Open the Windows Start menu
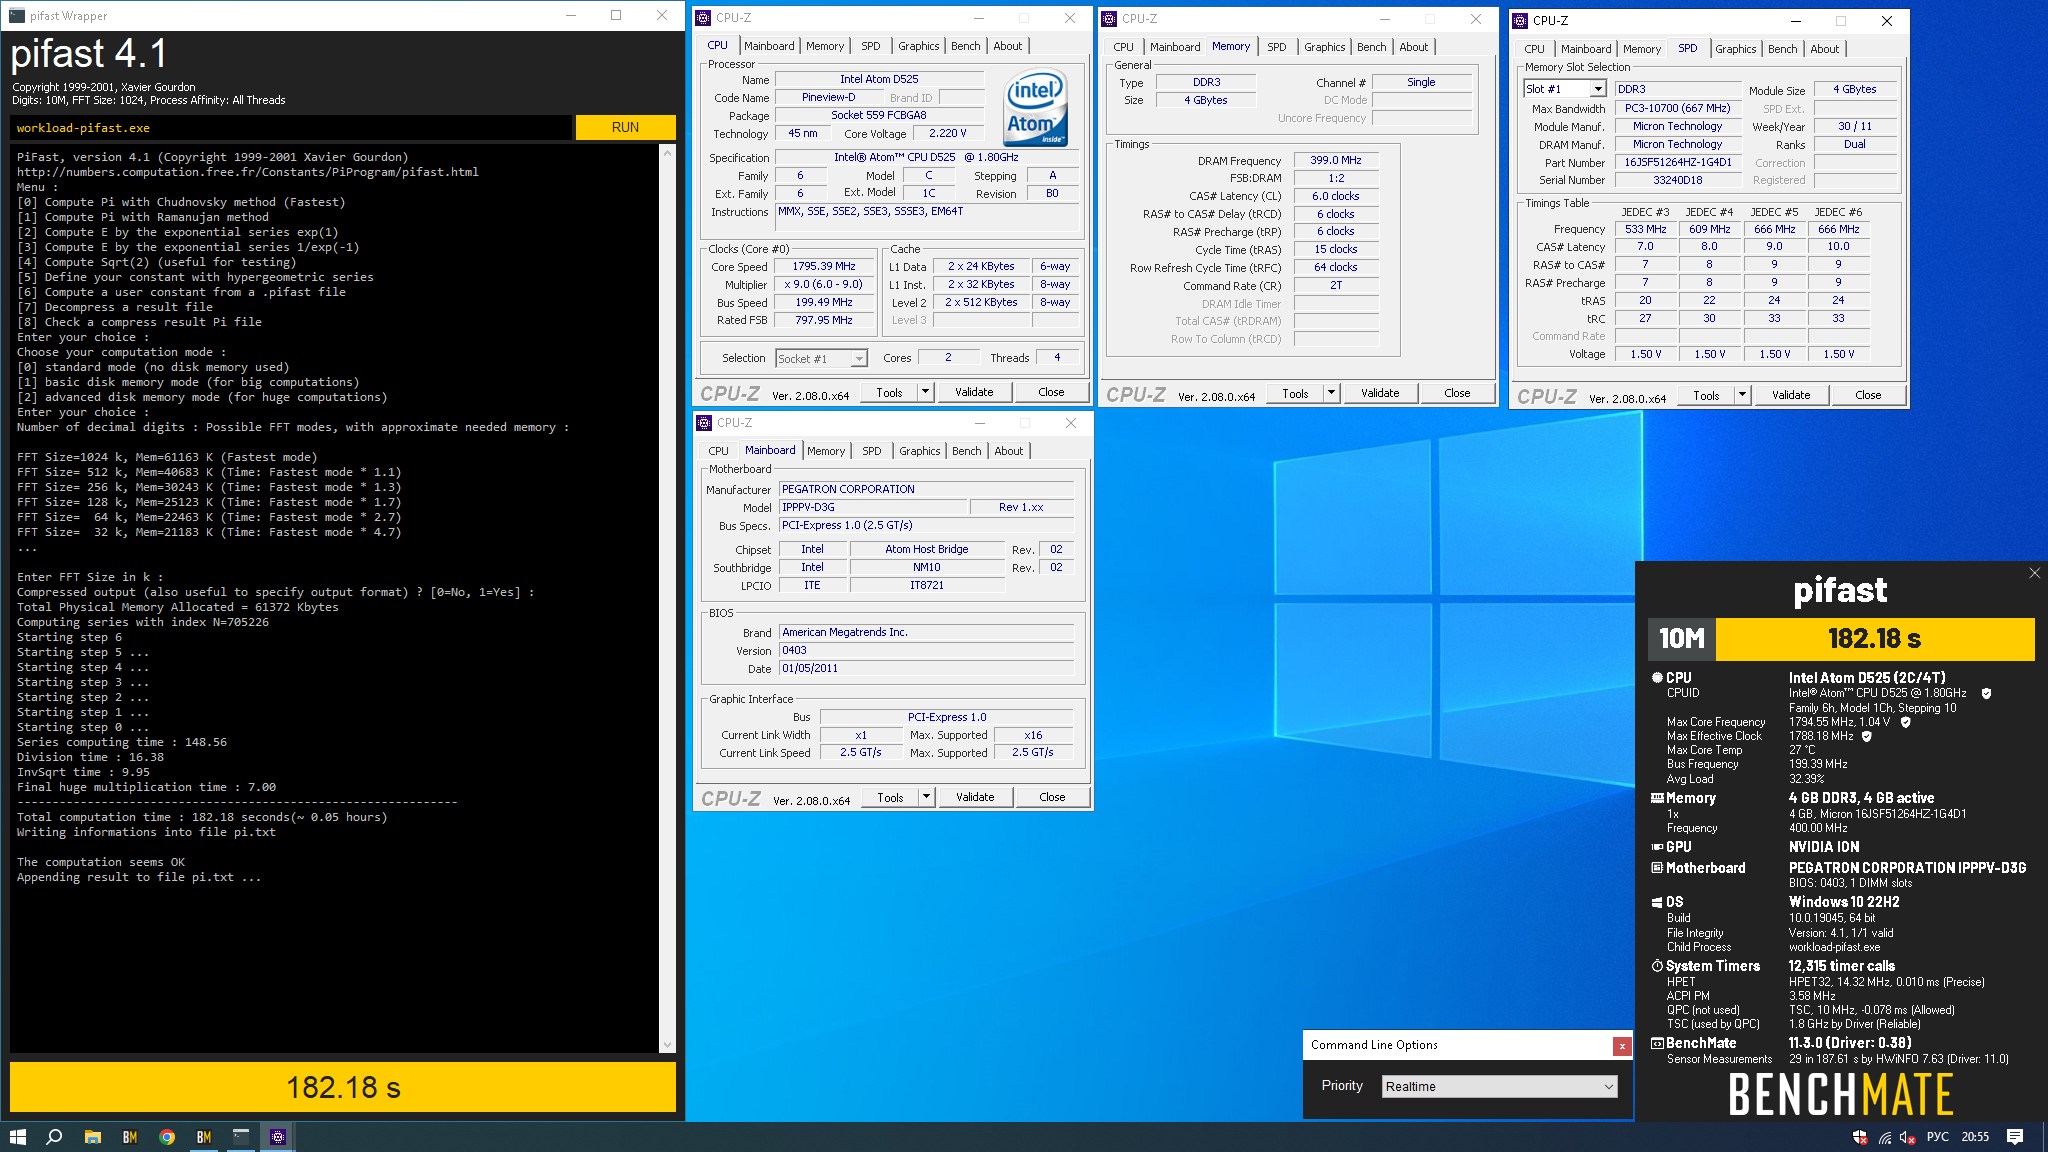 click(17, 1137)
